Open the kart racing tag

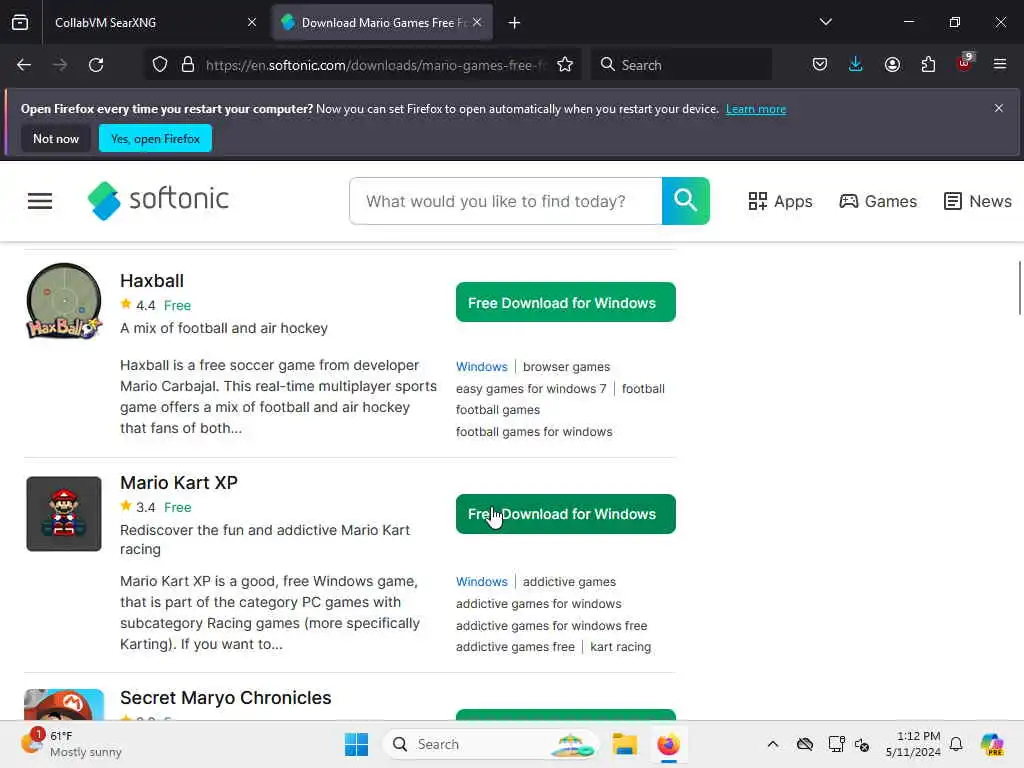[x=620, y=647]
